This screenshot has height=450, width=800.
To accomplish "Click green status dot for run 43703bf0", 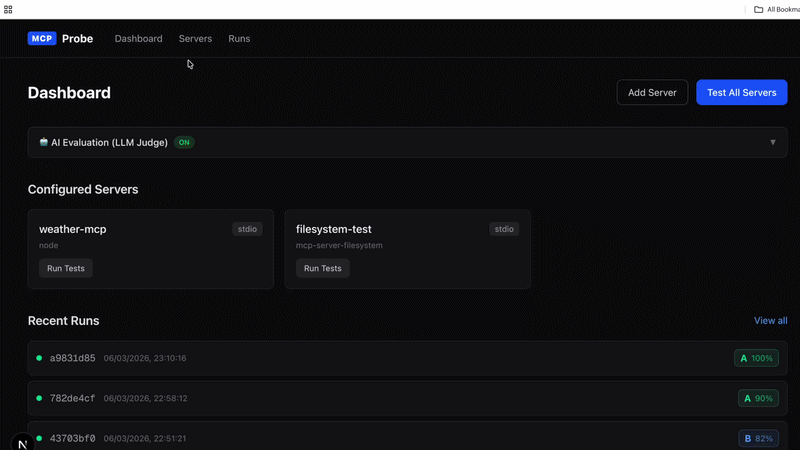I will click(39, 438).
